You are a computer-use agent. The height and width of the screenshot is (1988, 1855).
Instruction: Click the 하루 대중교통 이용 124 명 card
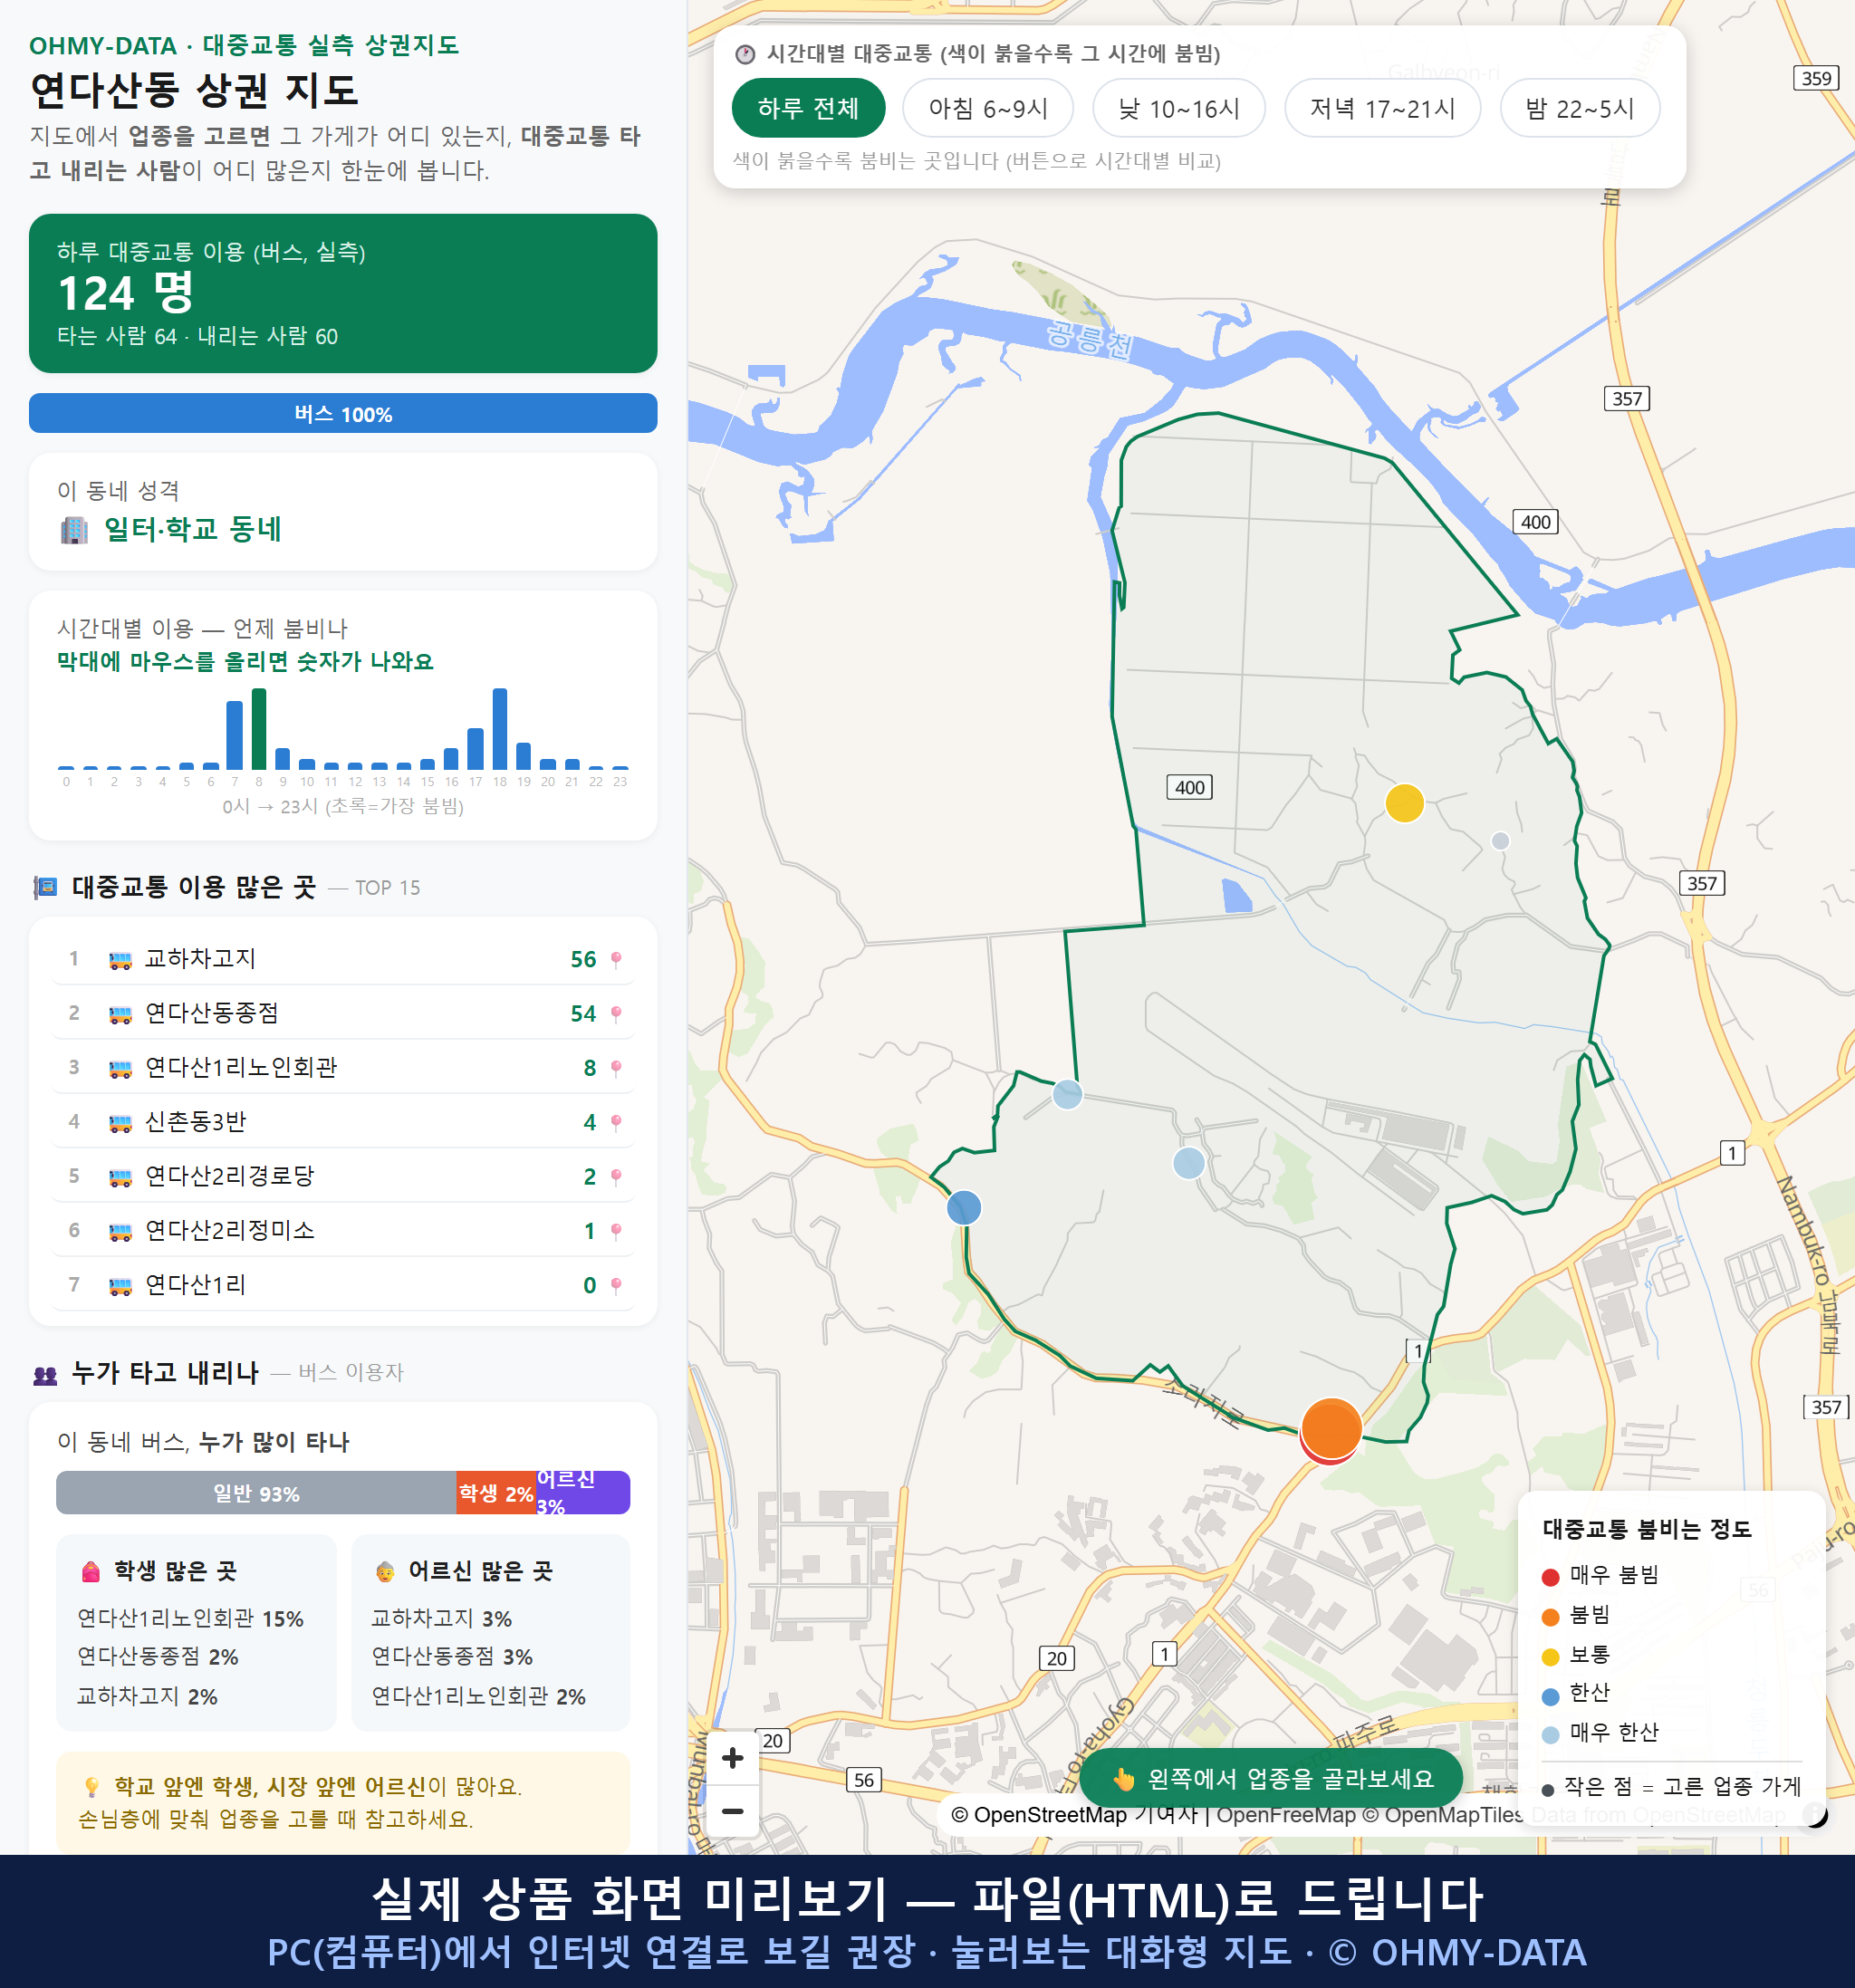click(x=343, y=293)
